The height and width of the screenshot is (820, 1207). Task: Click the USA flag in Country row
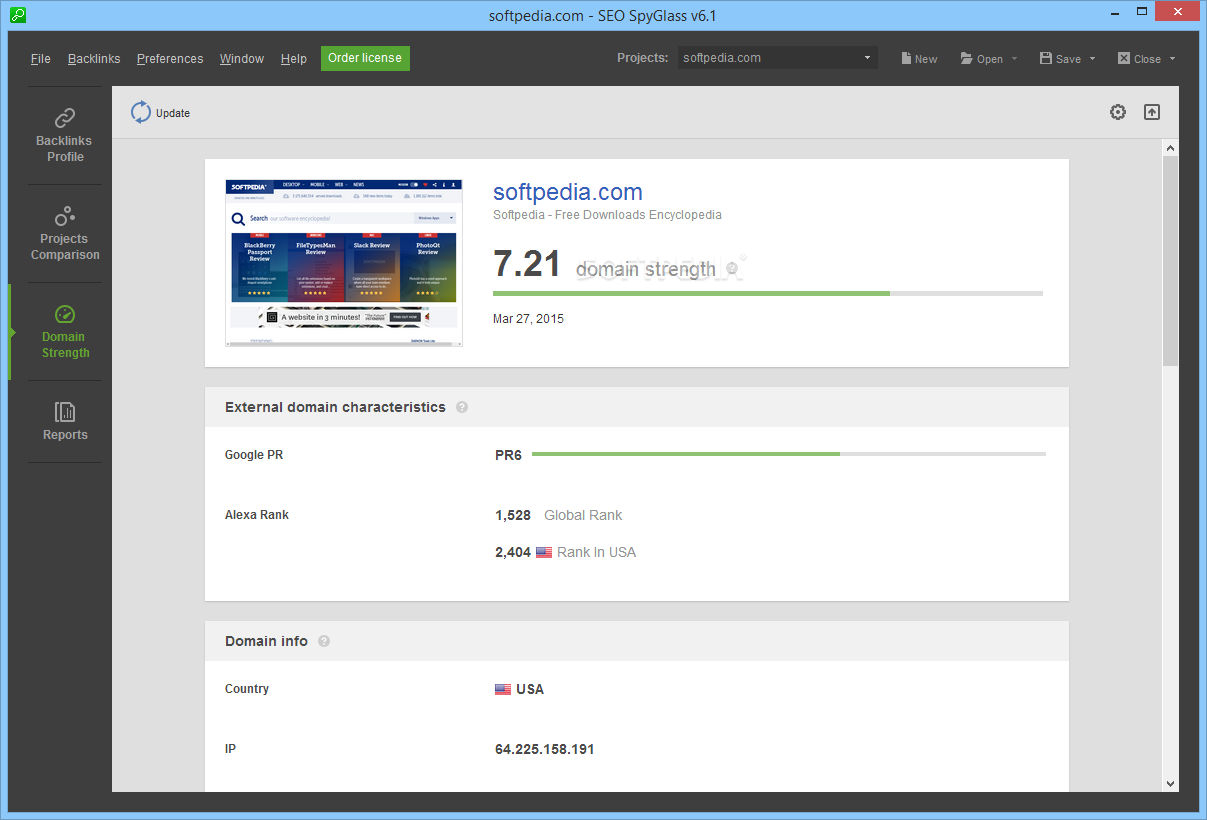(x=503, y=689)
